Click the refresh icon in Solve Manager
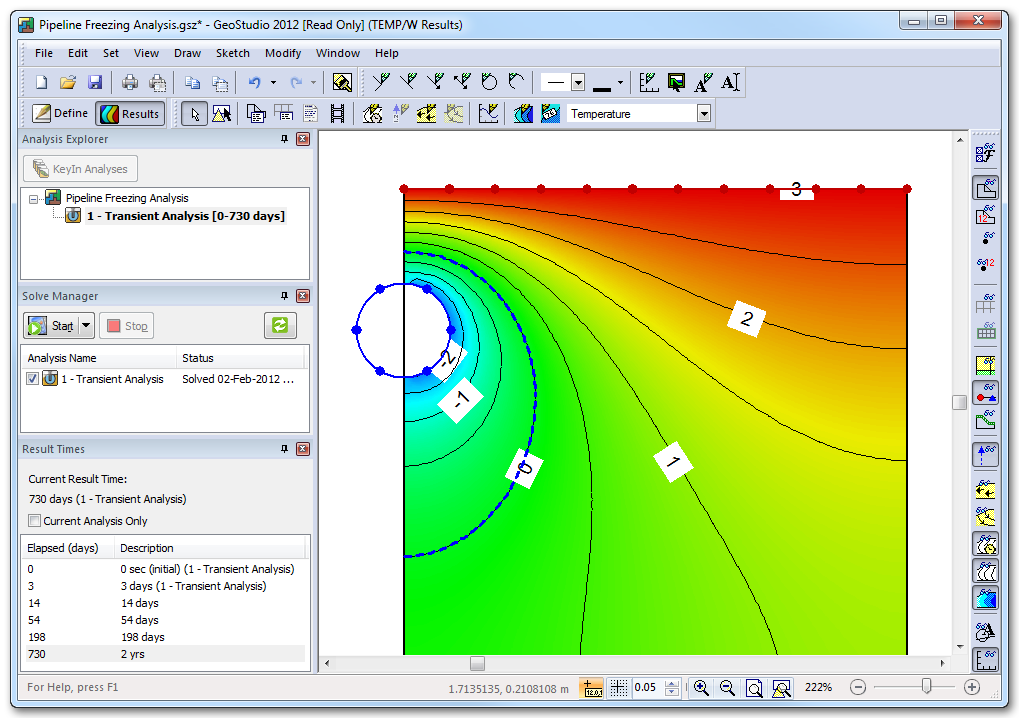This screenshot has height=718, width=1019. [280, 325]
